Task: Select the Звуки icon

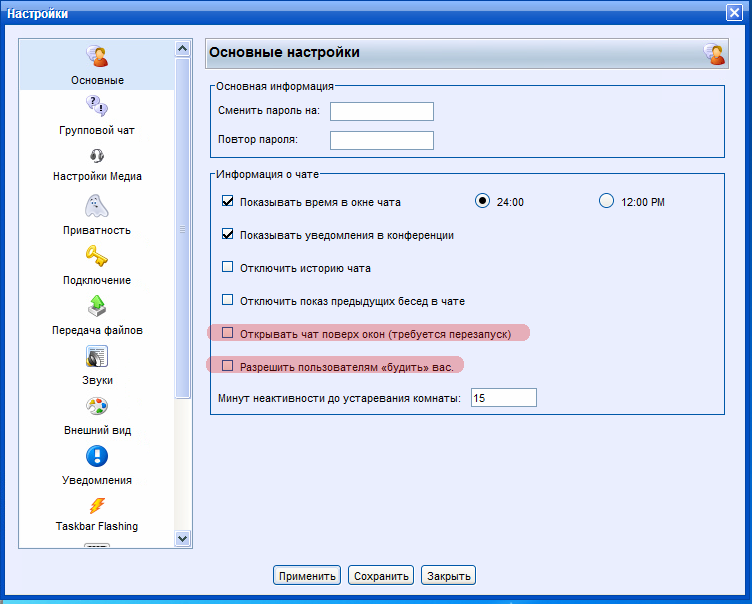Action: (97, 356)
